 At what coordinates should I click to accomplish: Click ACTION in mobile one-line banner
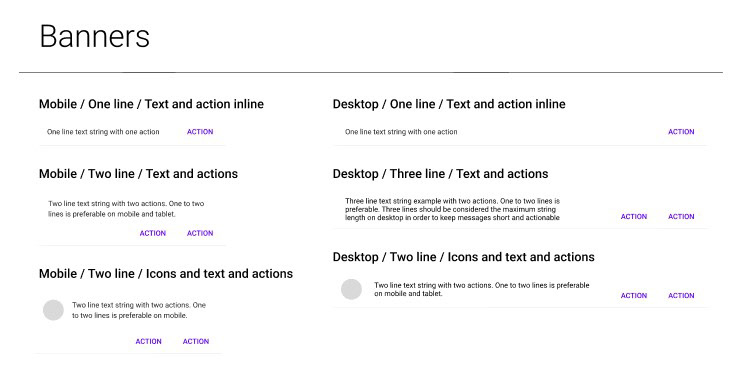(200, 132)
